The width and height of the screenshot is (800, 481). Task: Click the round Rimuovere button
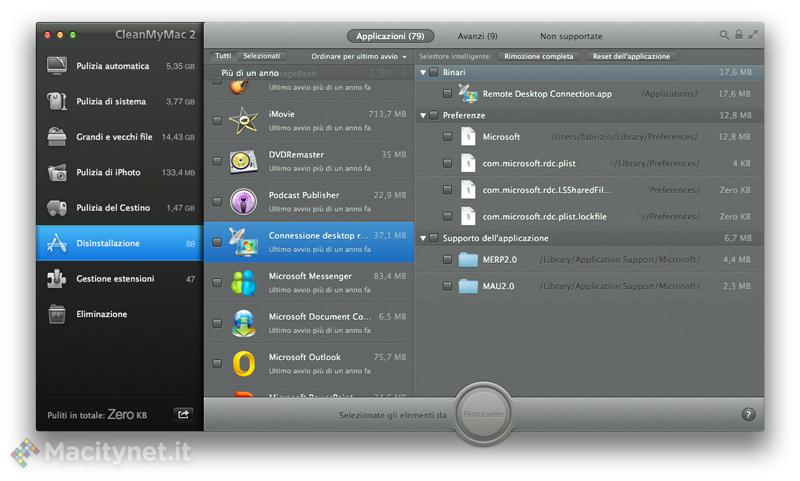(483, 414)
